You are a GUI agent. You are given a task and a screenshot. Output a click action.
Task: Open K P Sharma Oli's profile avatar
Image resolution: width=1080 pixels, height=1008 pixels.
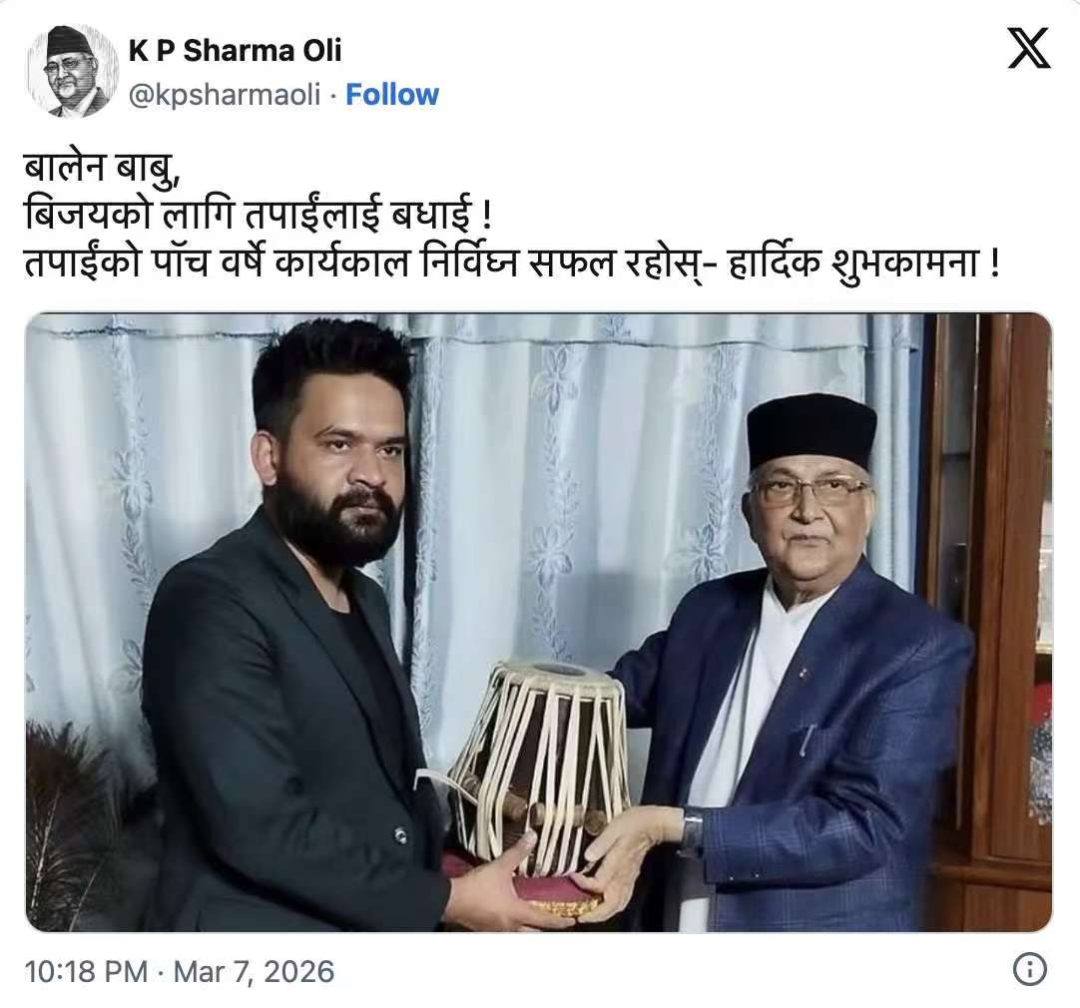click(x=72, y=72)
